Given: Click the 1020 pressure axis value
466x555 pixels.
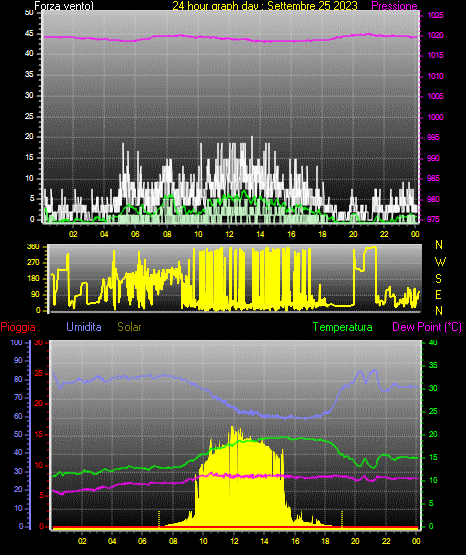Looking at the screenshot, I should click(435, 35).
